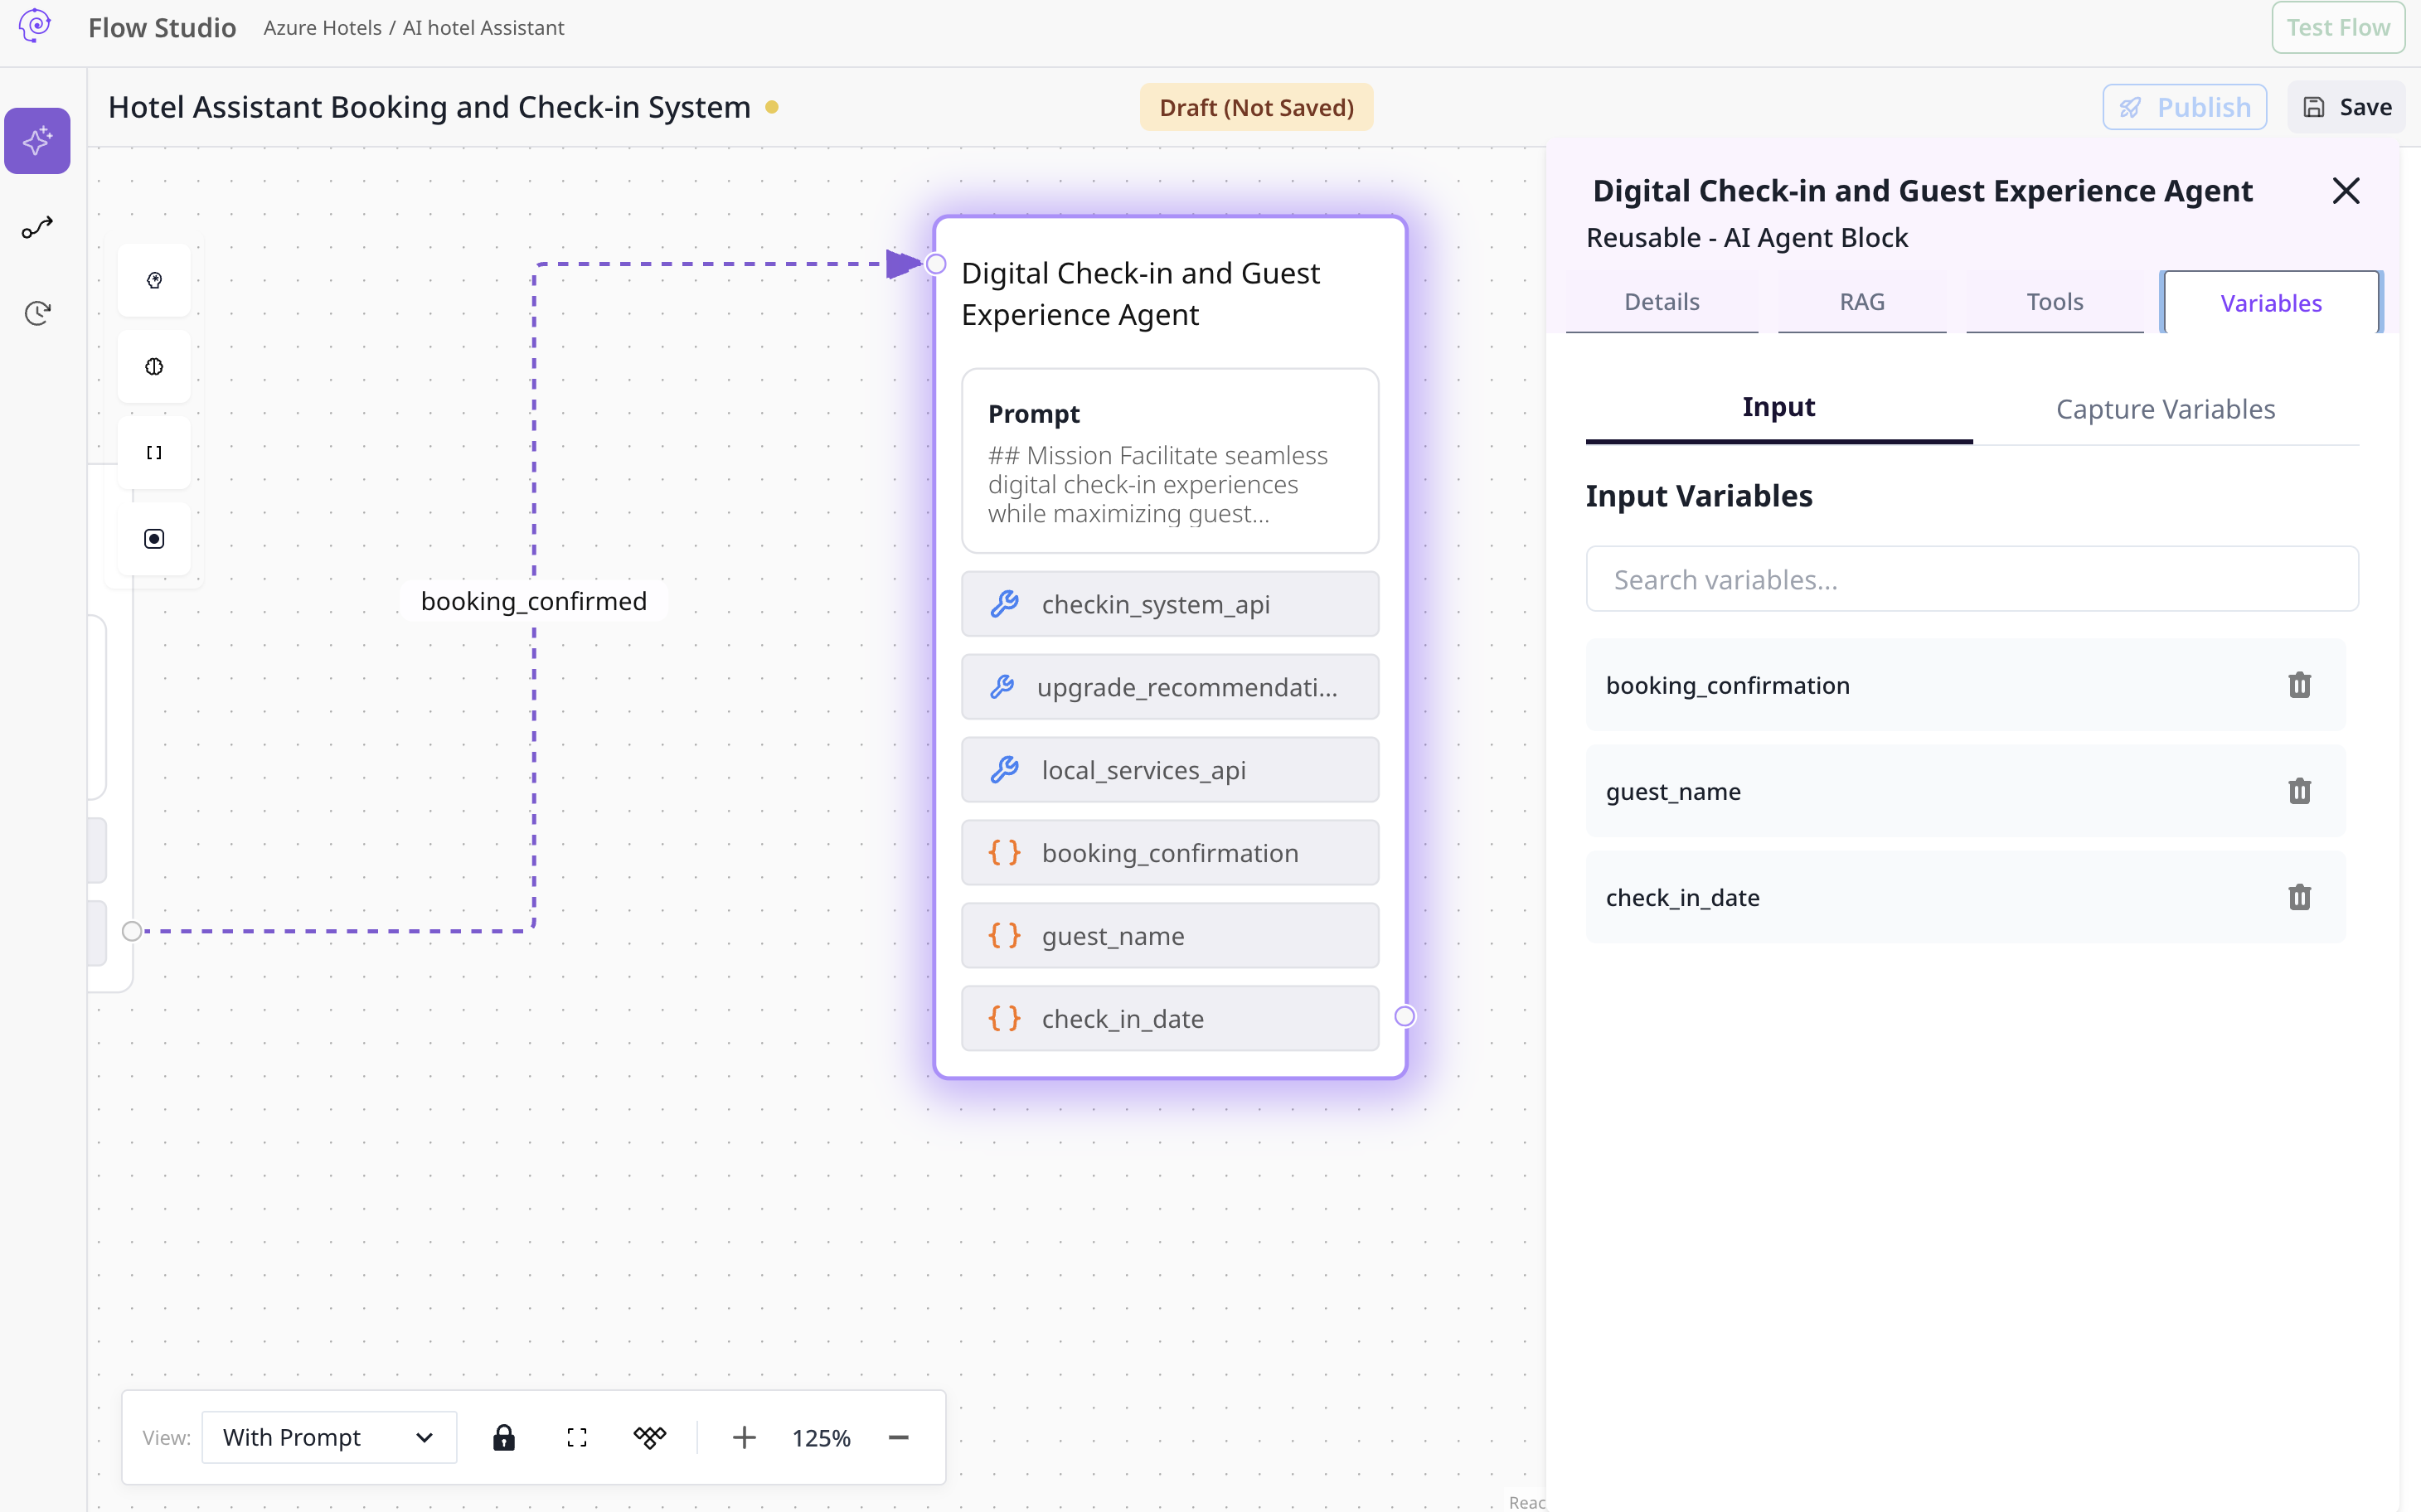Viewport: 2421px width, 1512px height.
Task: Select the checkin_system_api tool in node
Action: 1169,604
